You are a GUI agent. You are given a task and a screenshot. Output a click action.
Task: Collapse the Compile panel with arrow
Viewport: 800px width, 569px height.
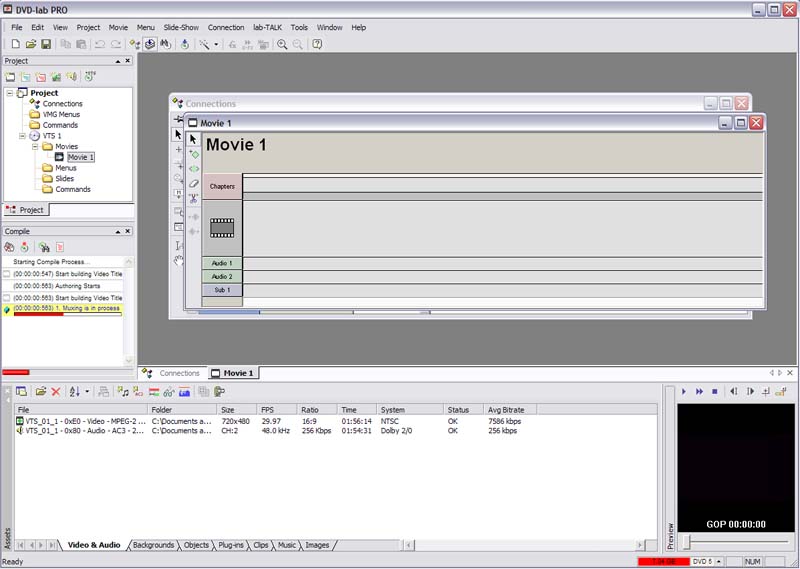pos(118,232)
